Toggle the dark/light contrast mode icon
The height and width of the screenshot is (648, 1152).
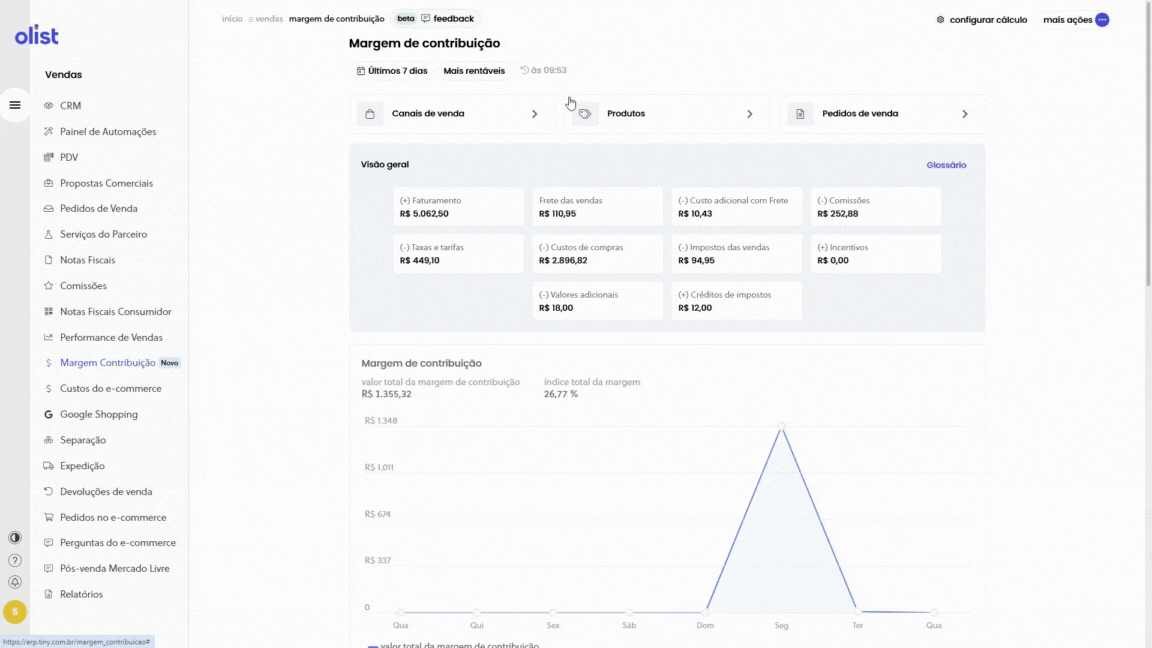tap(15, 538)
